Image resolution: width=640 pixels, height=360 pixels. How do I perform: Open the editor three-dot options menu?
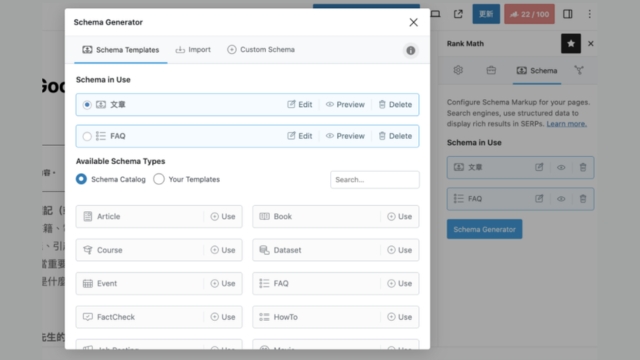coord(589,14)
